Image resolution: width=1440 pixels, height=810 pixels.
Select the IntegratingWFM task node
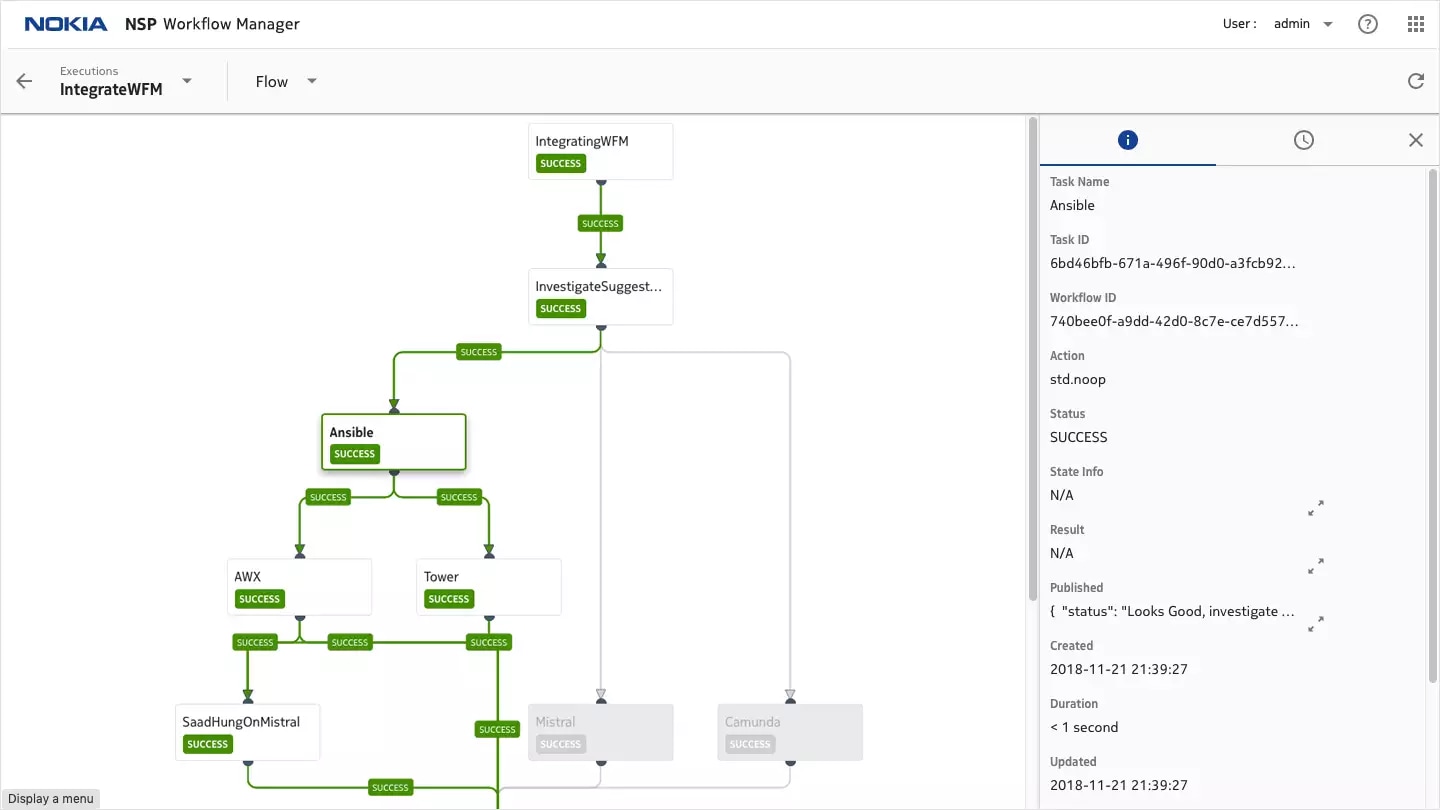(x=600, y=152)
